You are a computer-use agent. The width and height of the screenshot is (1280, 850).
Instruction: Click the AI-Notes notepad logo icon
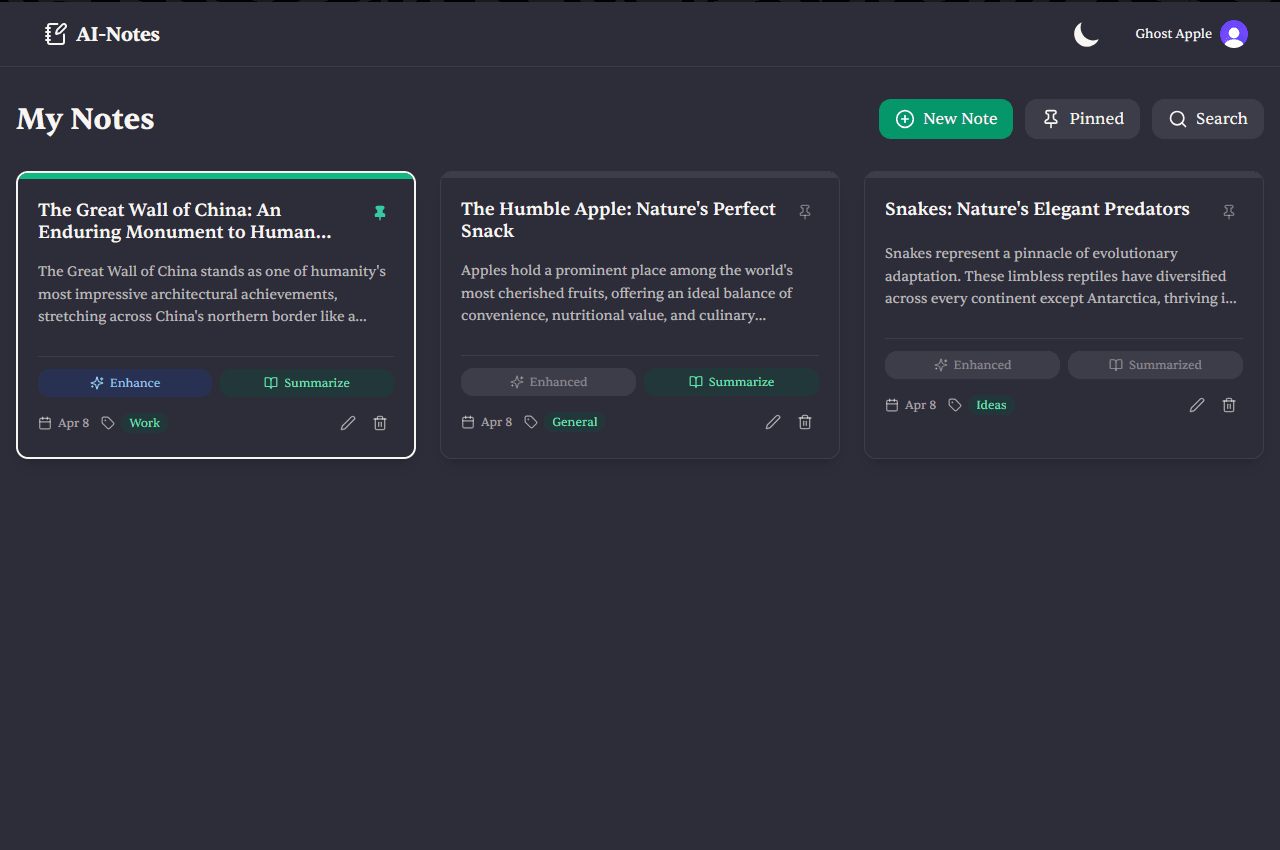tap(56, 34)
